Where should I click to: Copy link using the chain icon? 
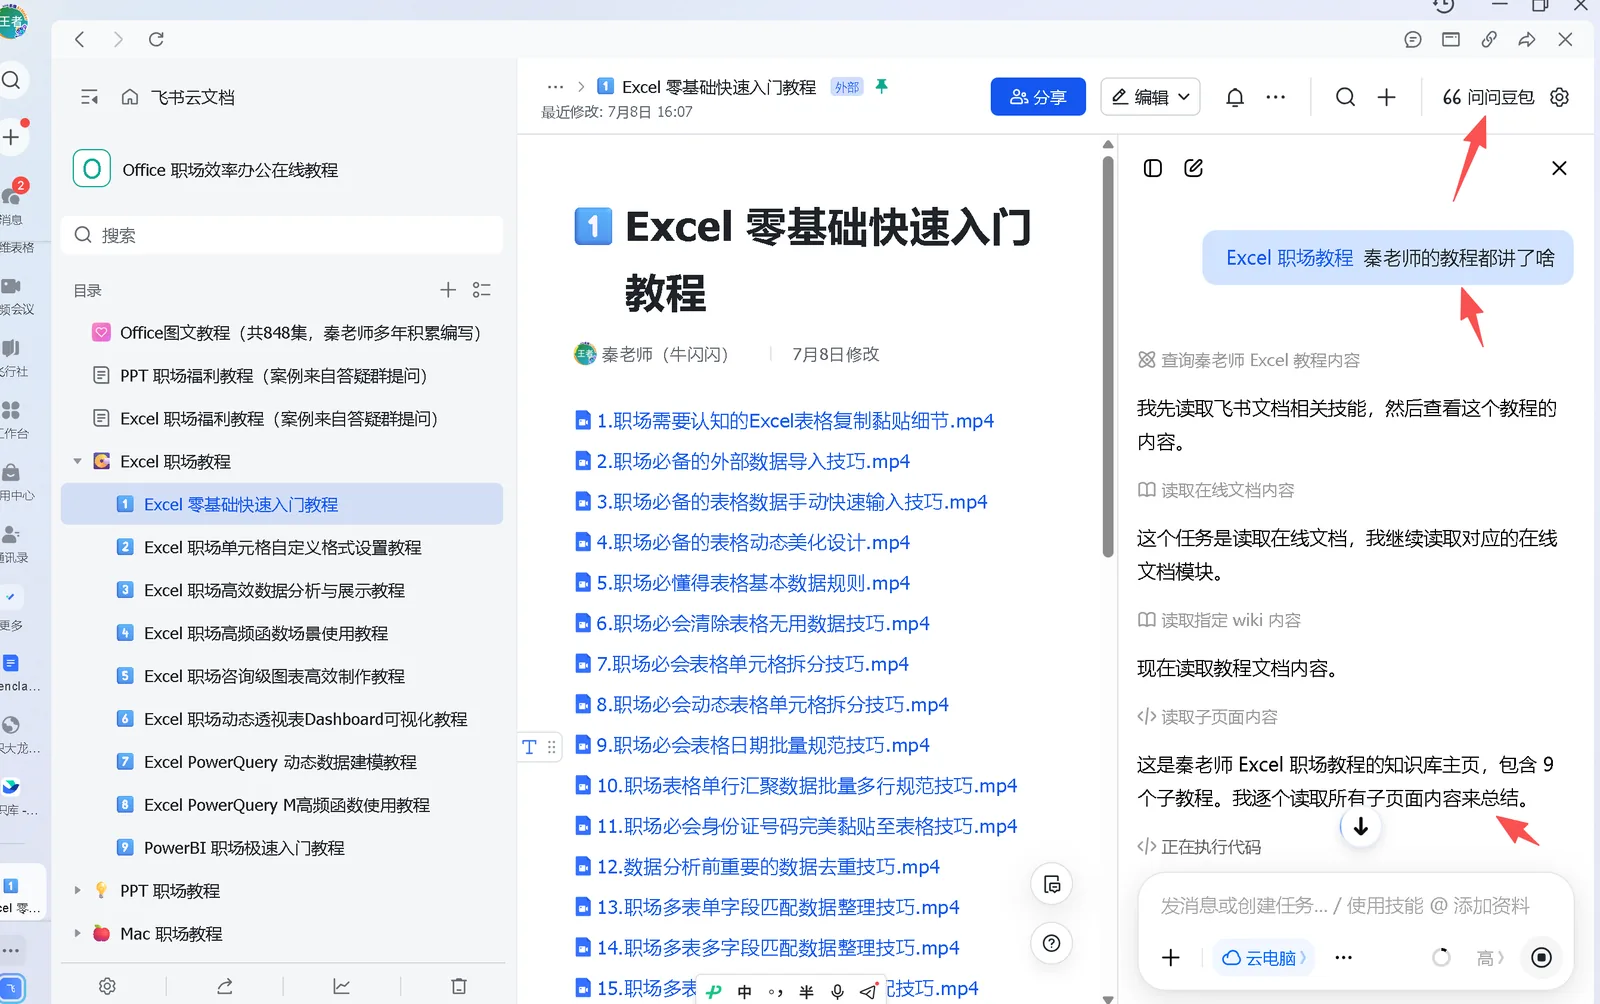[1489, 39]
